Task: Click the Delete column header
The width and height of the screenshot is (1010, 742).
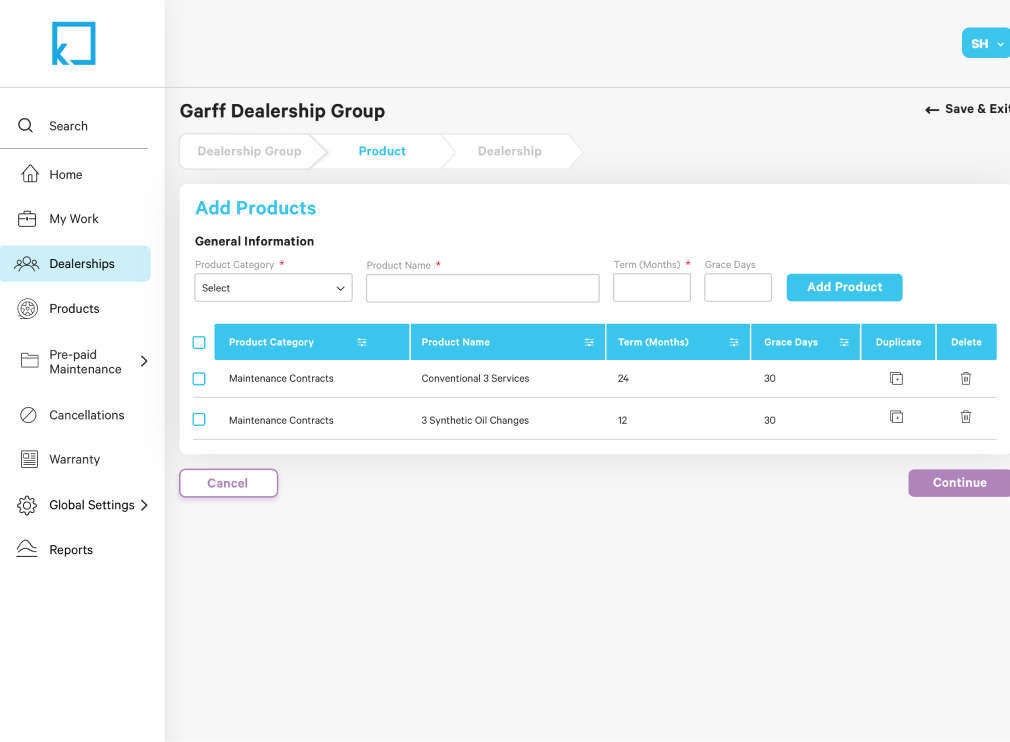Action: pos(966,342)
